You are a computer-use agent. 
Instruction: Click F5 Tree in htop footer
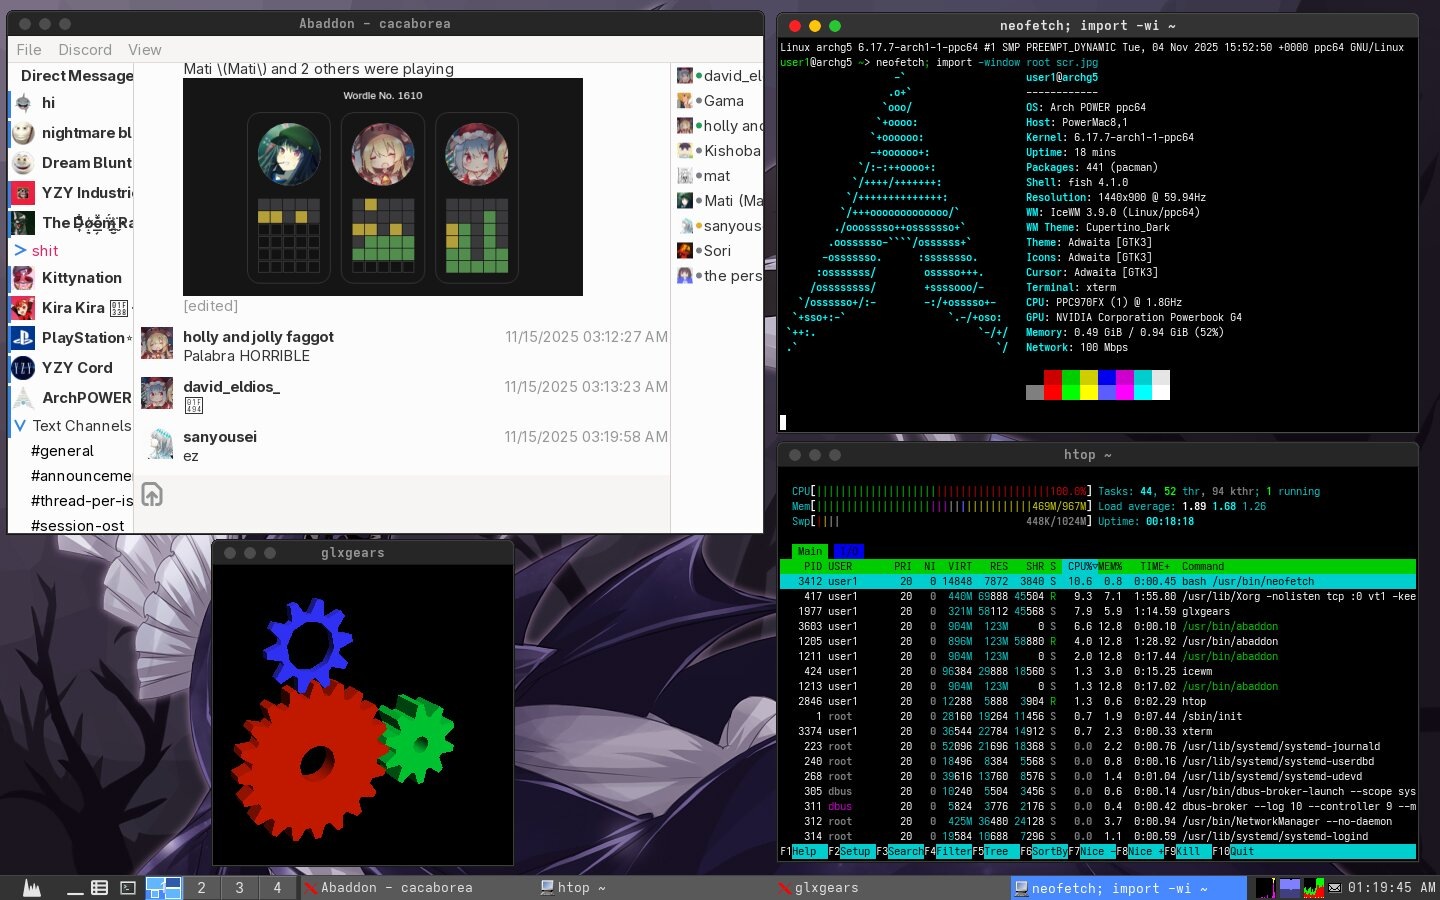pos(996,852)
